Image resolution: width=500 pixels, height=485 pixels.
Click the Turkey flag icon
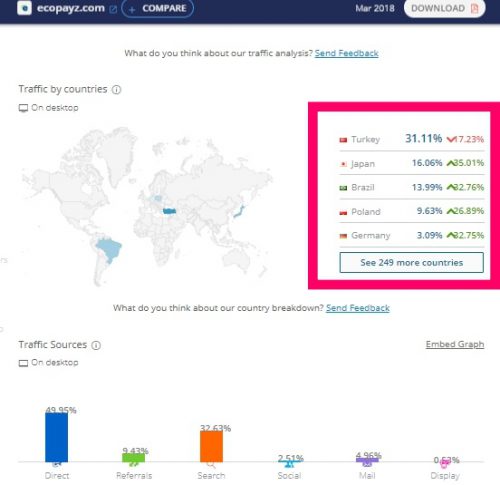coord(343,140)
